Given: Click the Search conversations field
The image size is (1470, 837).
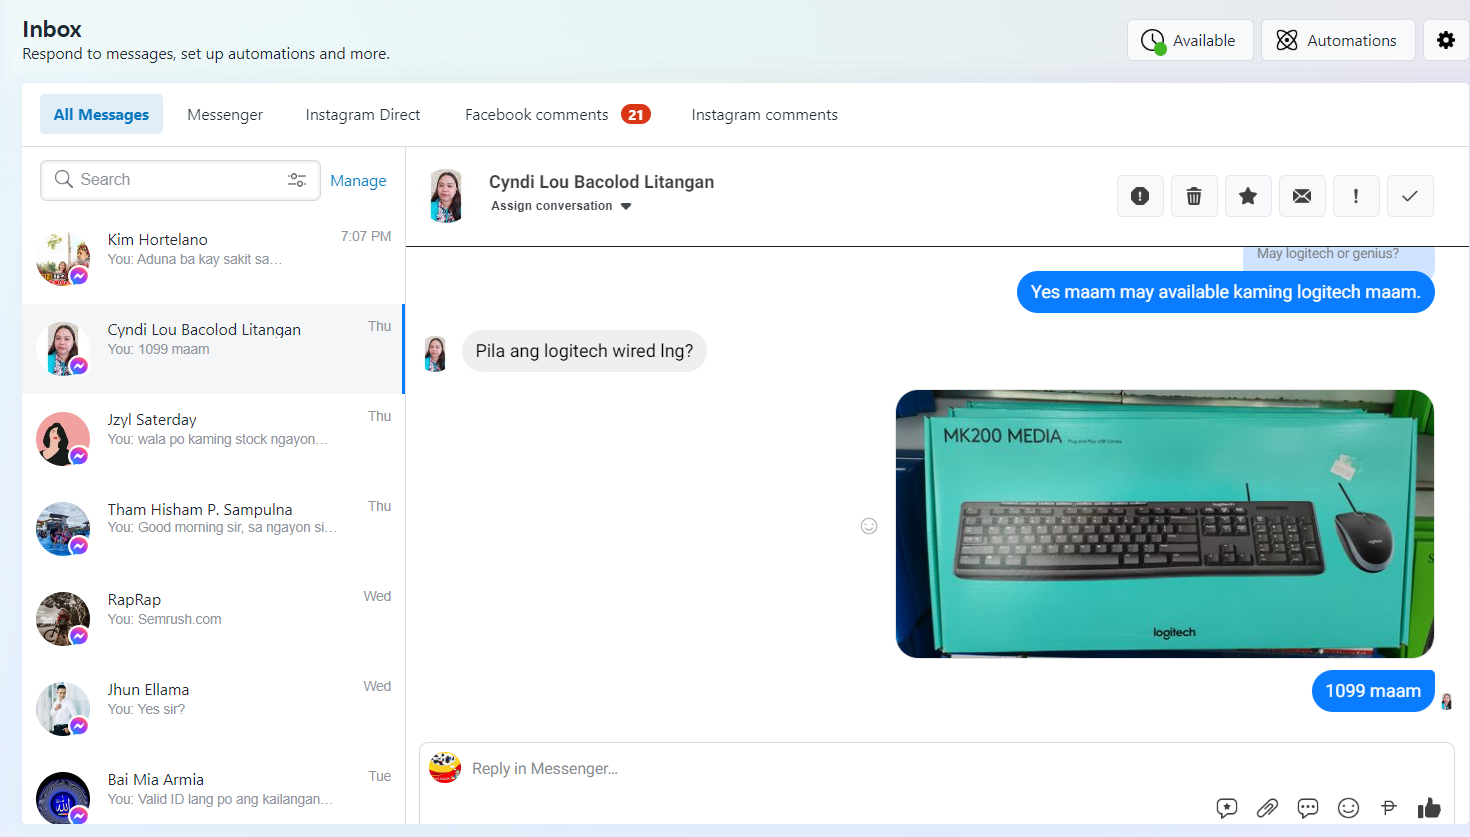Looking at the screenshot, I should pyautogui.click(x=180, y=180).
